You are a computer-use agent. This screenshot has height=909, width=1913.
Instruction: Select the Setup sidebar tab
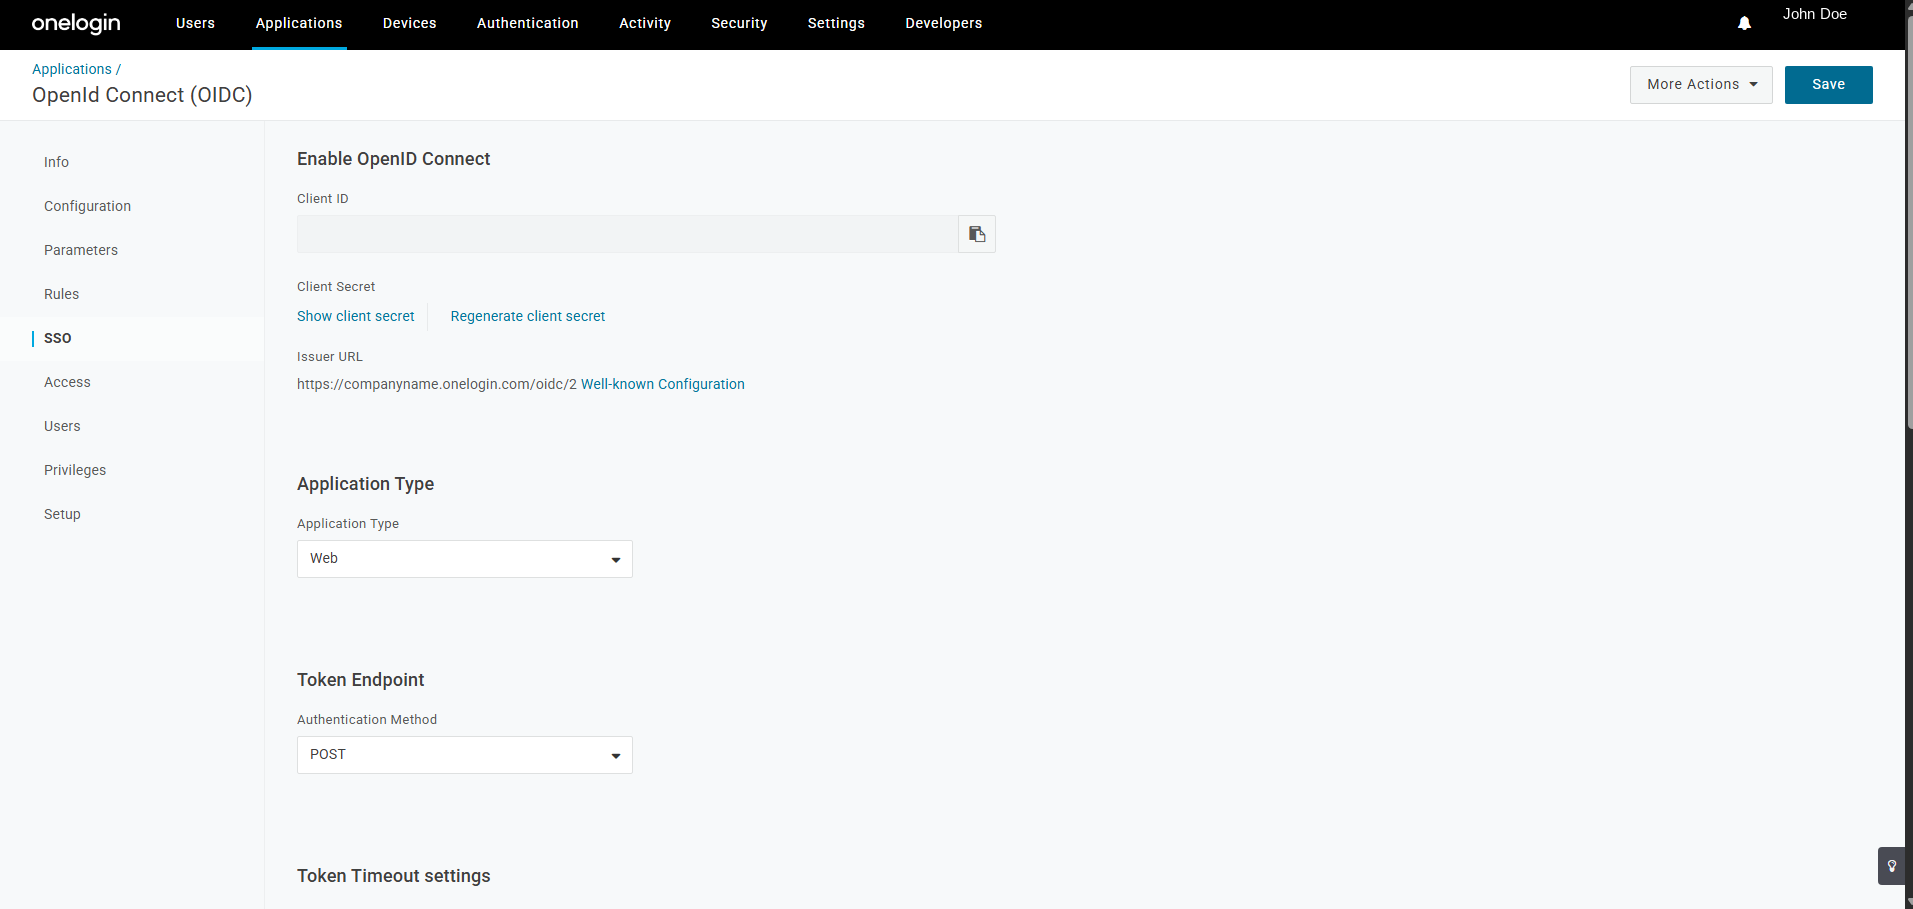click(x=62, y=514)
